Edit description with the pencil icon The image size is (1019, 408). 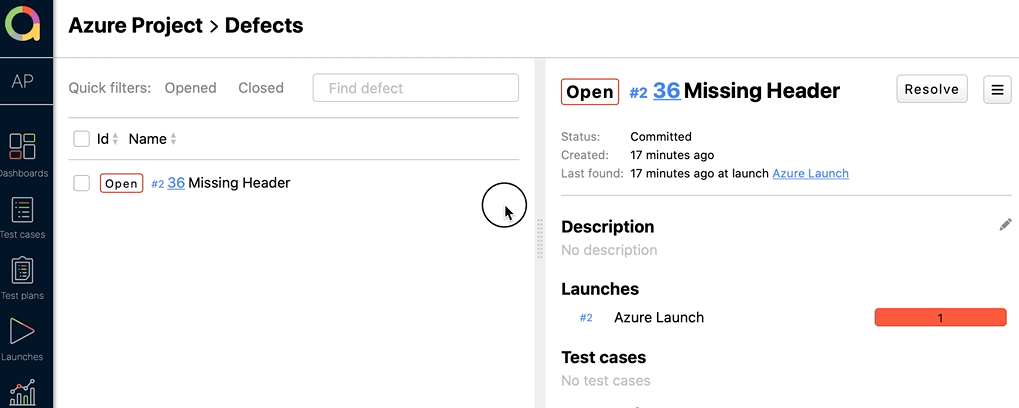tap(1005, 226)
